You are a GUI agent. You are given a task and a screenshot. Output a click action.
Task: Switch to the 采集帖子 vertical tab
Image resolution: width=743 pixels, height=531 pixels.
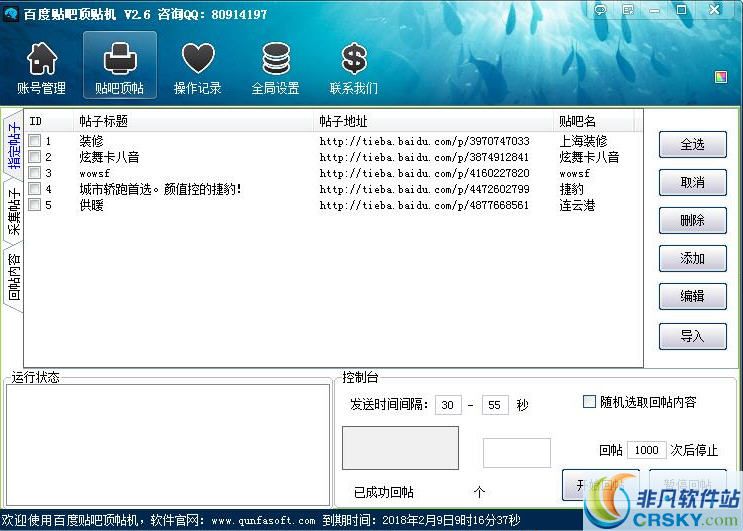(14, 212)
